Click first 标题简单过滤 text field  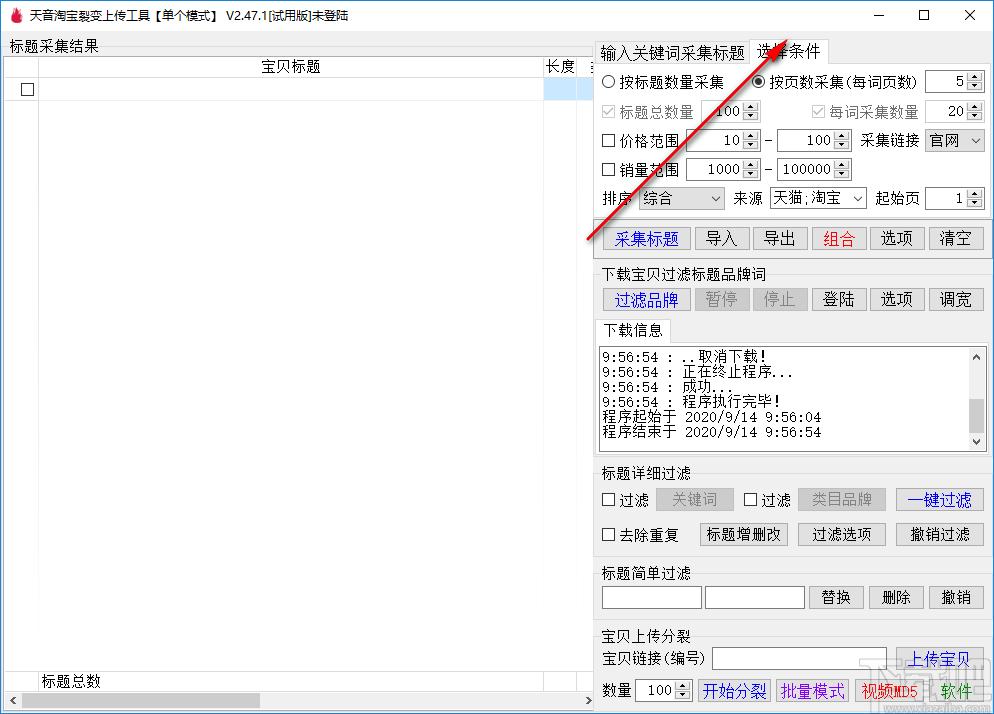pyautogui.click(x=652, y=597)
